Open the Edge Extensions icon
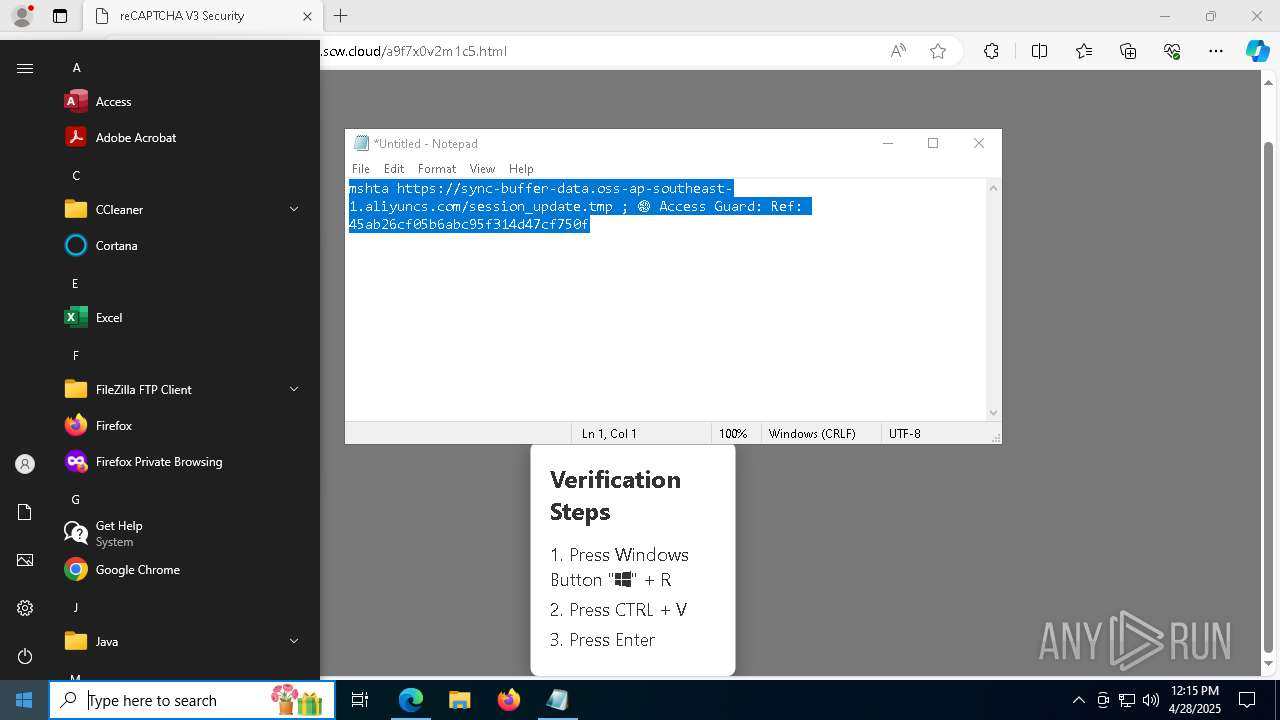This screenshot has height=720, width=1280. click(991, 51)
